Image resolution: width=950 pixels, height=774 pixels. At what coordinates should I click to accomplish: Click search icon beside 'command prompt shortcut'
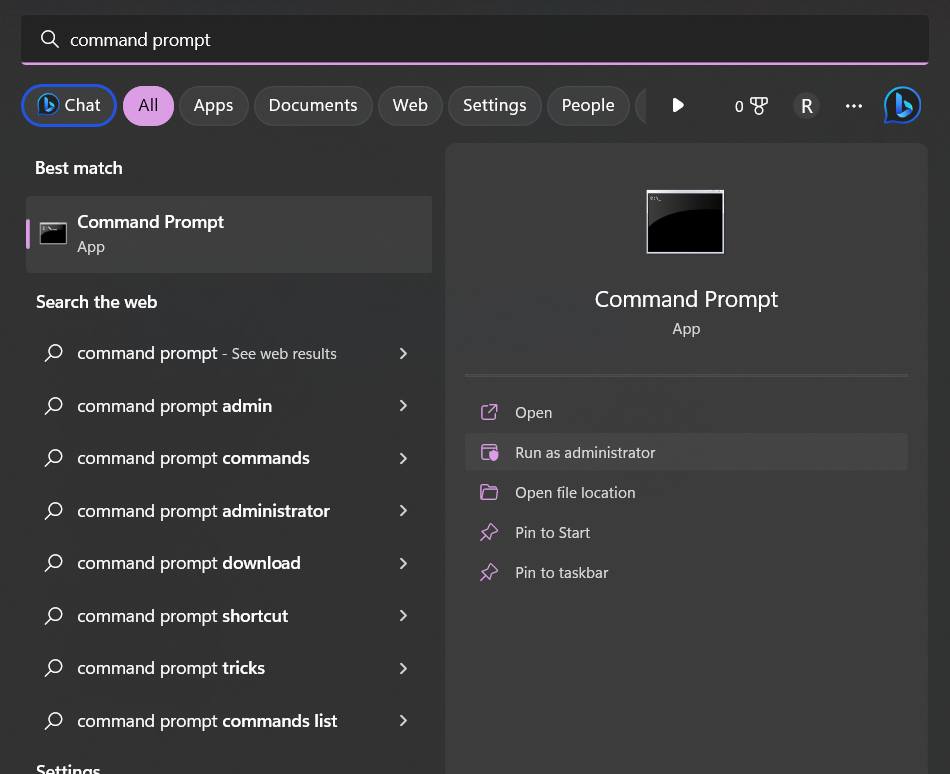point(54,616)
